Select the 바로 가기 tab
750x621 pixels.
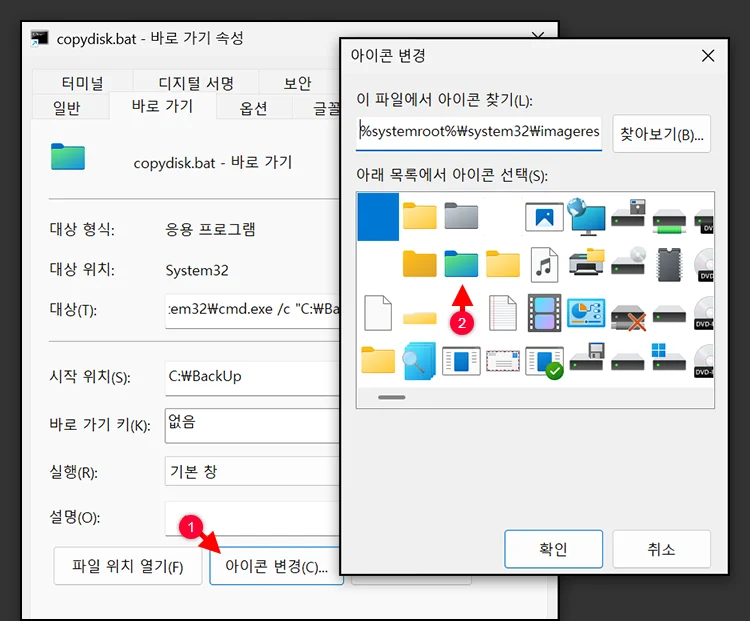point(163,106)
